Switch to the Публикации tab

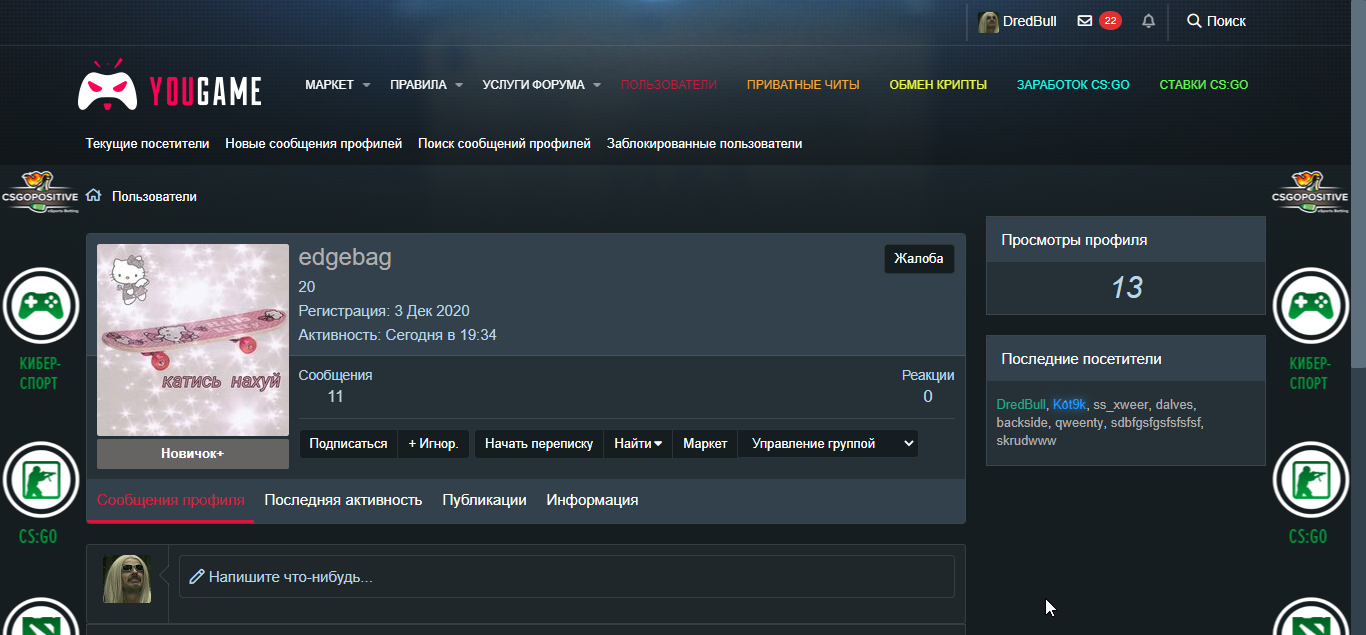[485, 500]
